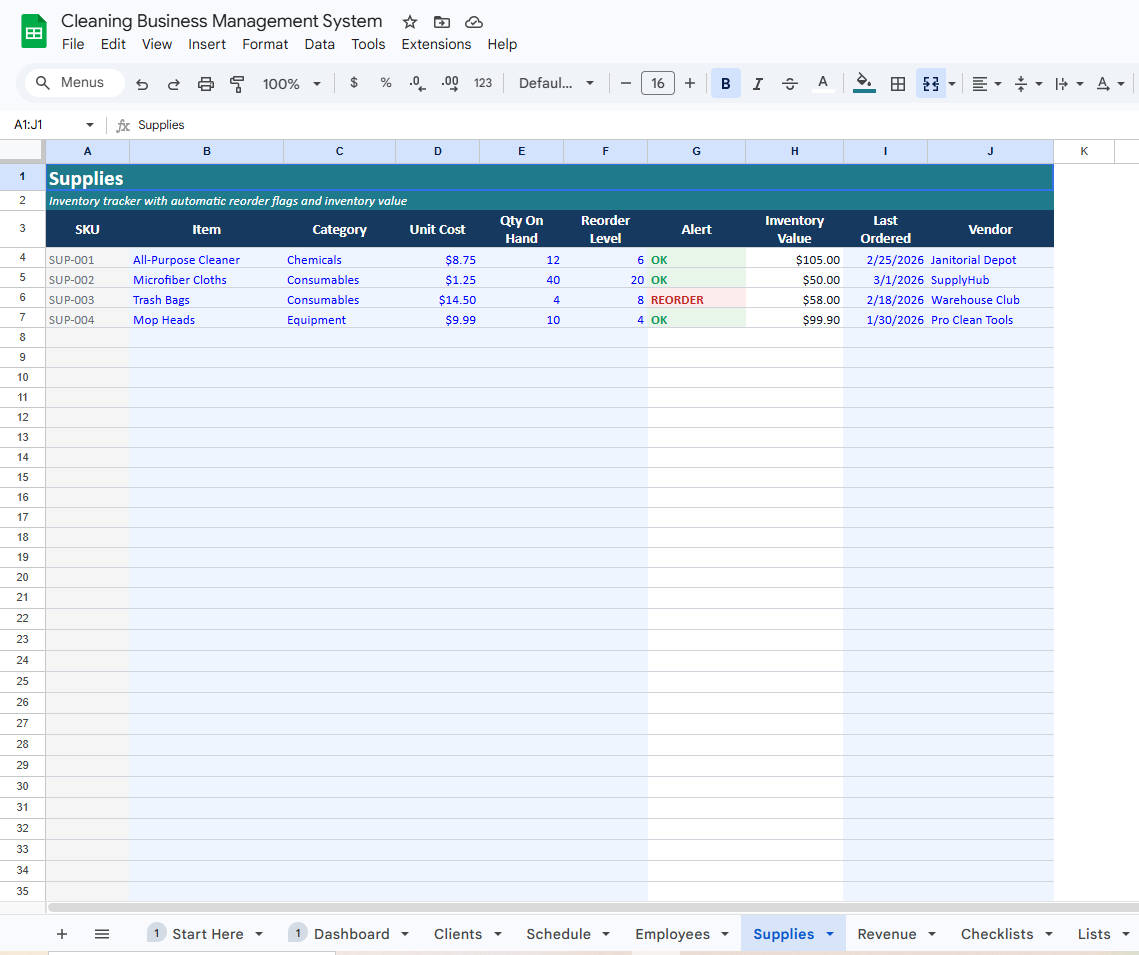
Task: Switch to the Employees tab
Action: pyautogui.click(x=673, y=934)
